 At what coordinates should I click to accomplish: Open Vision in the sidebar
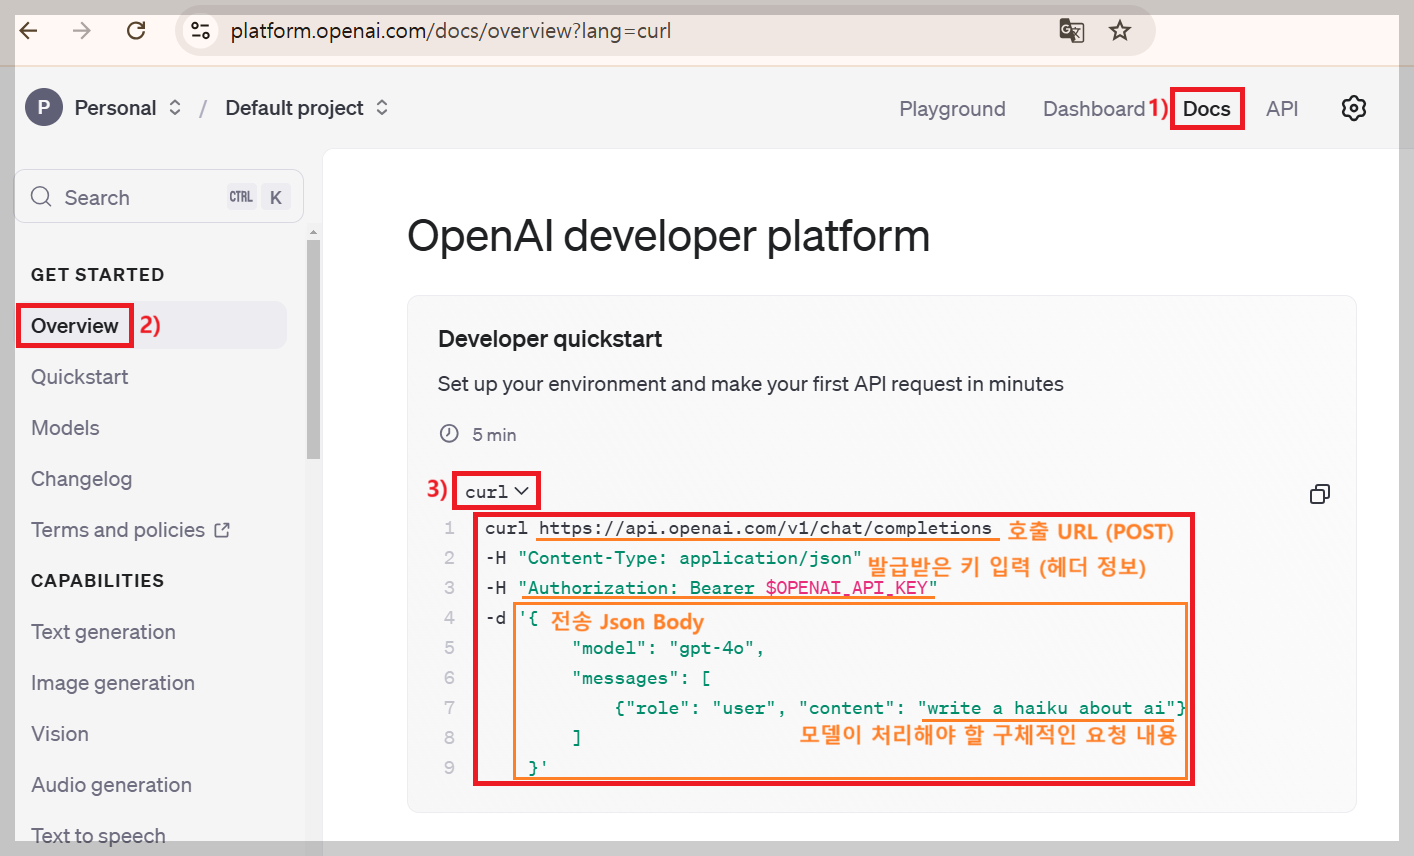60,734
